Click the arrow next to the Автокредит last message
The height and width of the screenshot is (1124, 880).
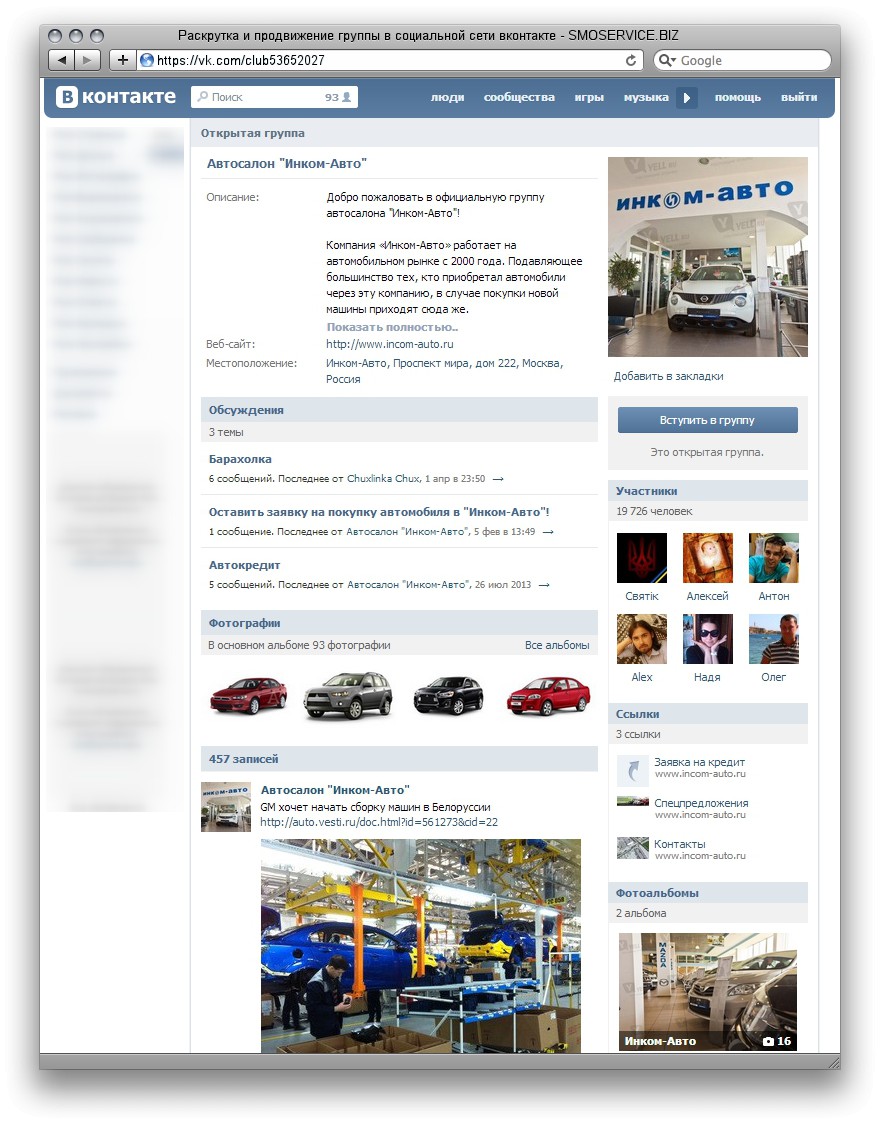(544, 585)
